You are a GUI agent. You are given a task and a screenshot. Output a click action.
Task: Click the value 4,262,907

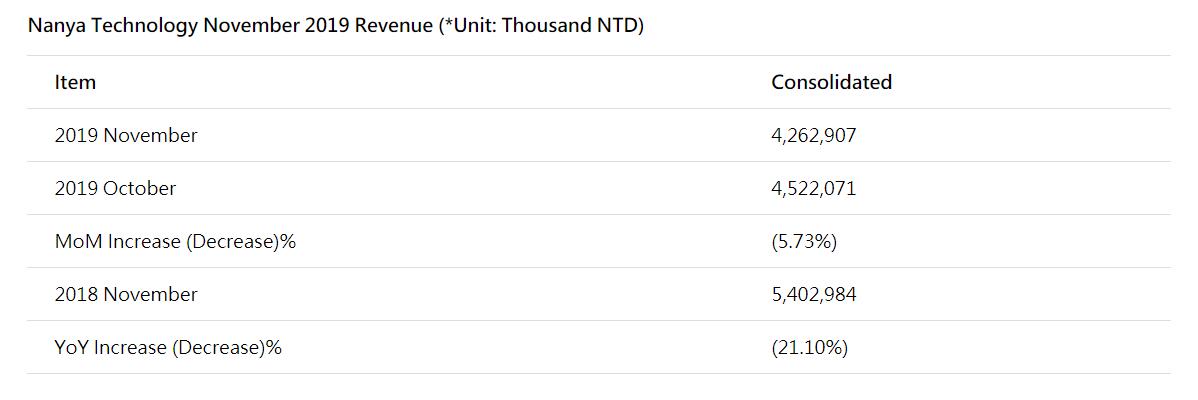(814, 136)
